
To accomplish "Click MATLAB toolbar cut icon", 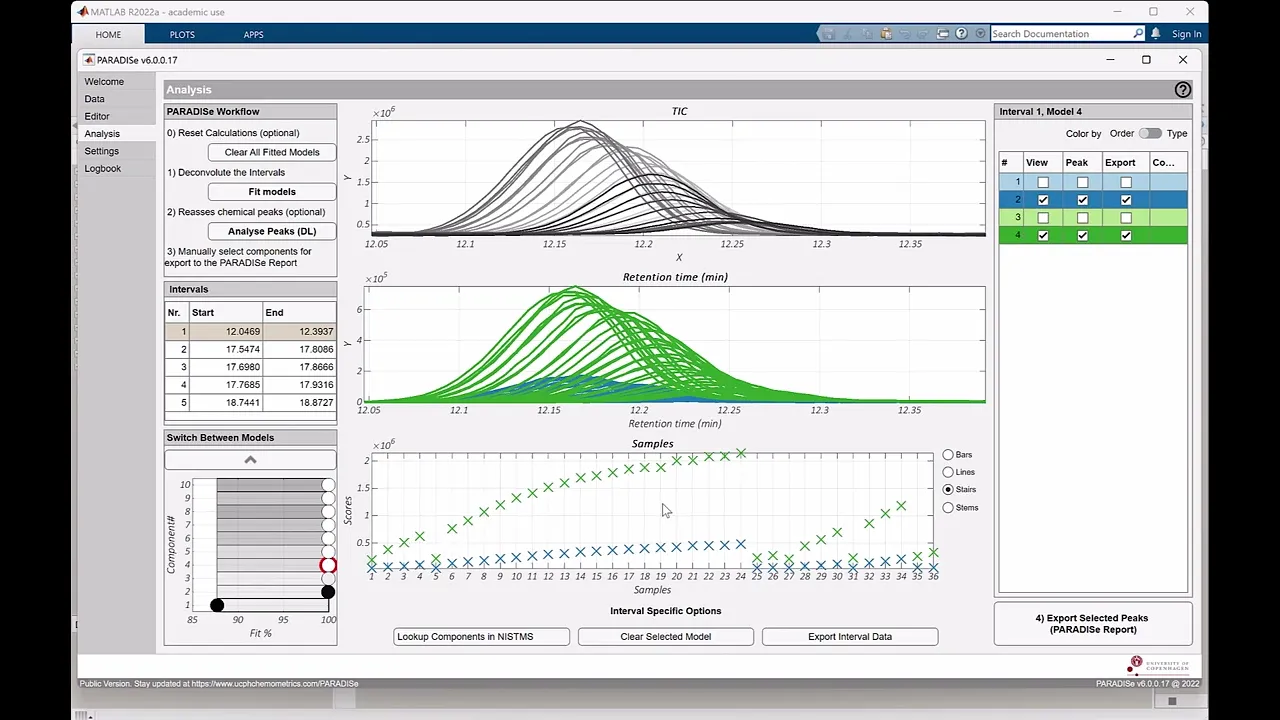I will tap(847, 34).
